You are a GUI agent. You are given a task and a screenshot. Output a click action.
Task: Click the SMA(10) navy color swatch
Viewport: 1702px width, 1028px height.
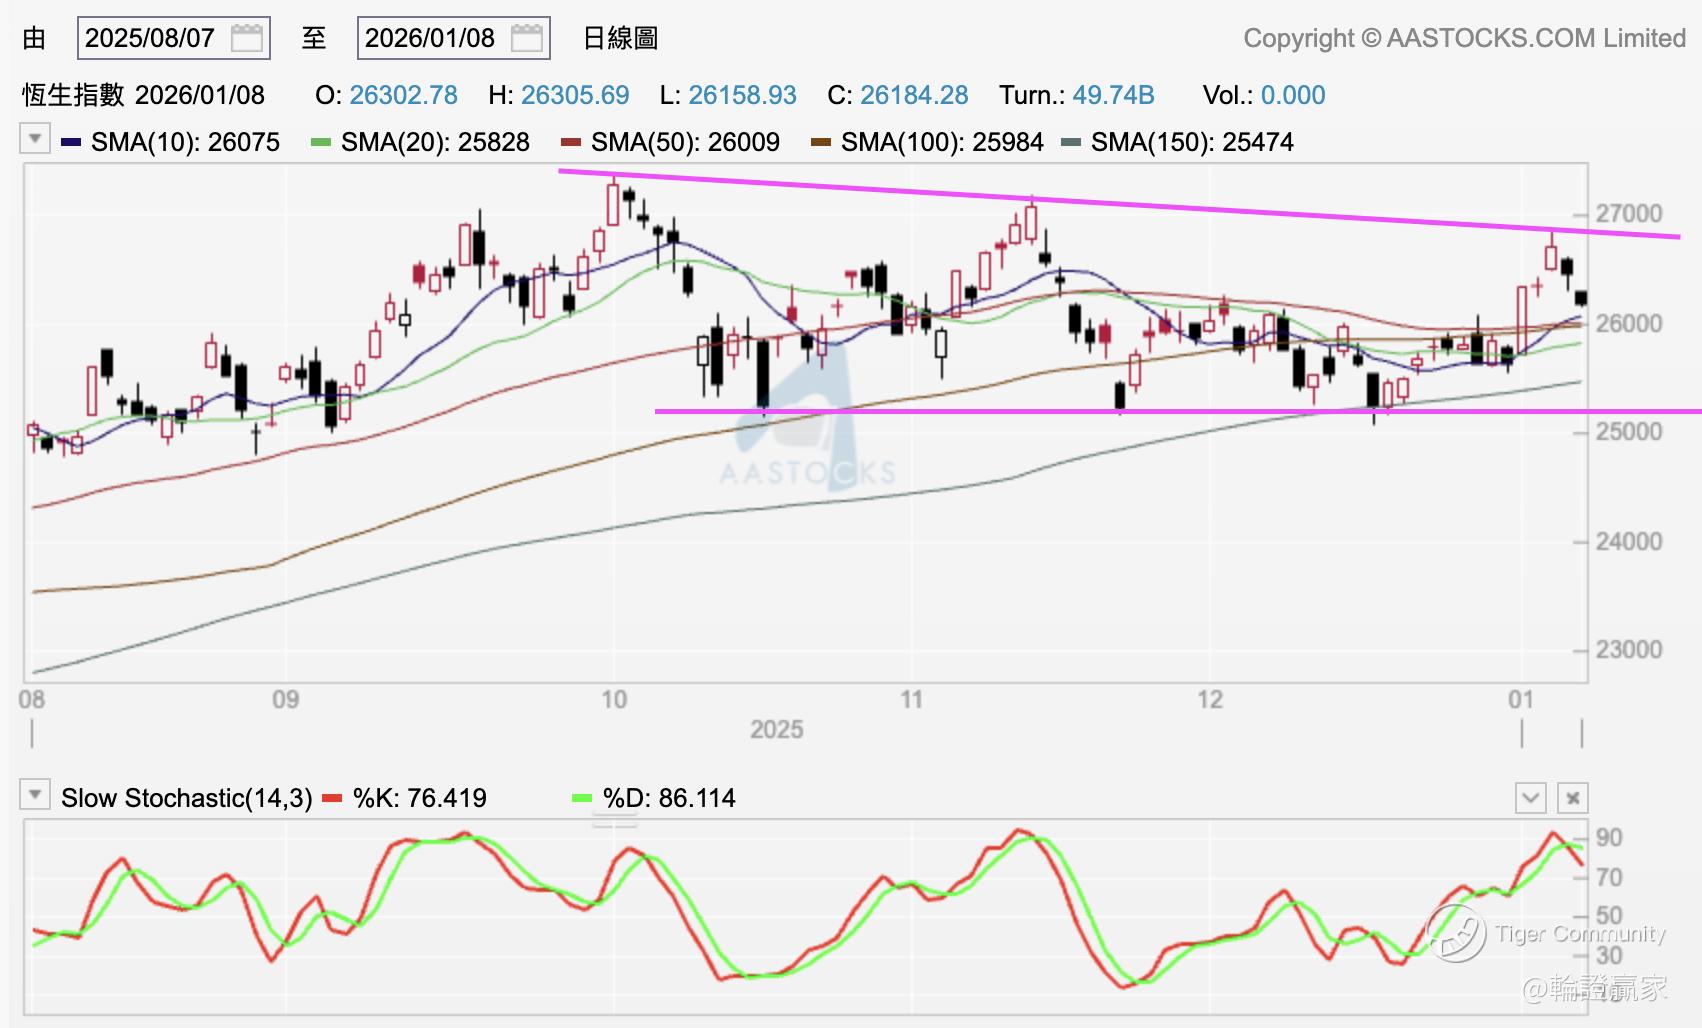[71, 143]
